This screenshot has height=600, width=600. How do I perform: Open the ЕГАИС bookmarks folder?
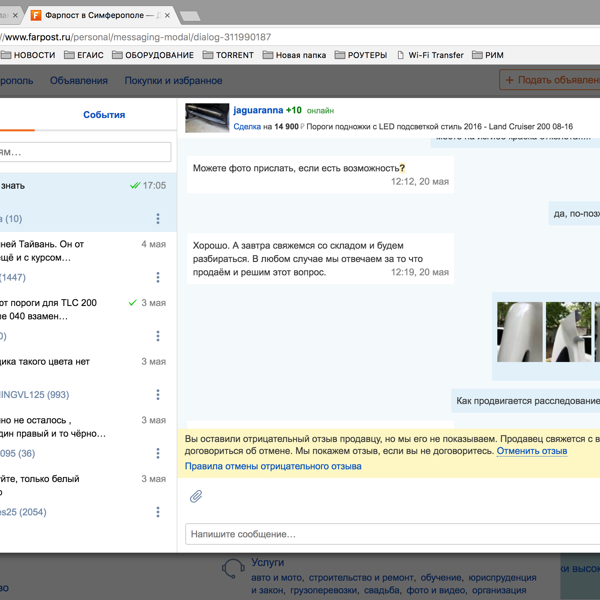pos(84,55)
